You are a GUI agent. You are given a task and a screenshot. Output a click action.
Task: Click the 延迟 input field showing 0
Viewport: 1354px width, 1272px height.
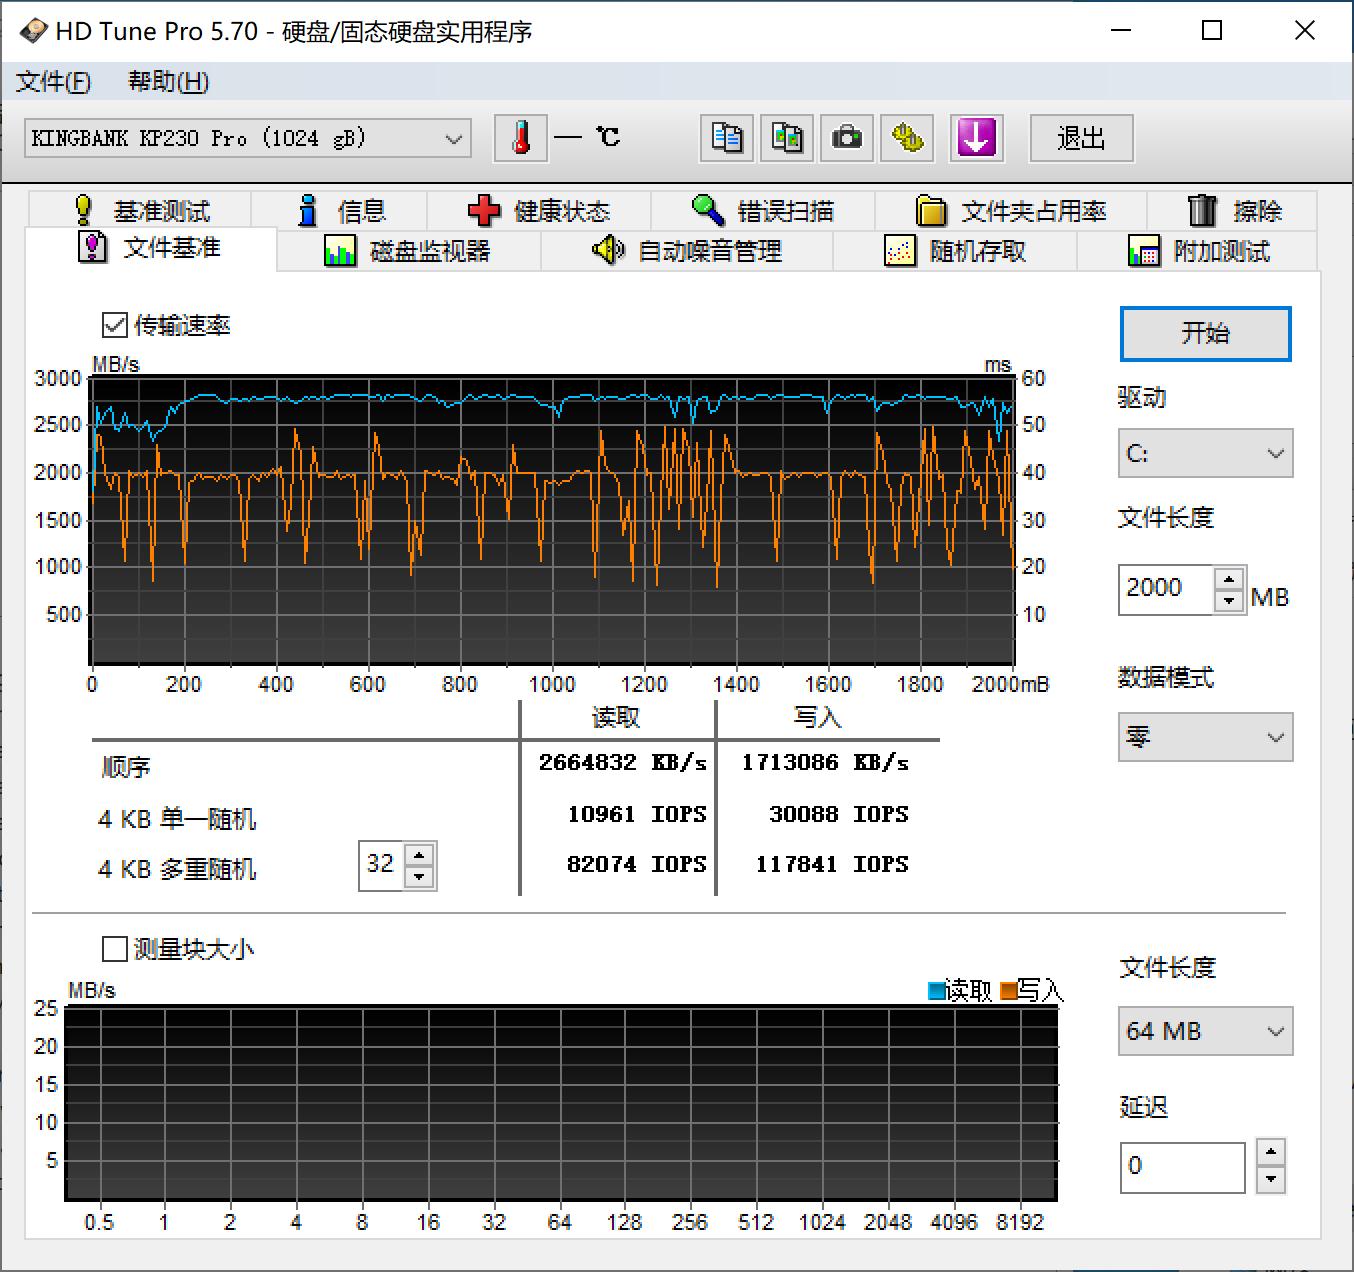[1182, 1166]
